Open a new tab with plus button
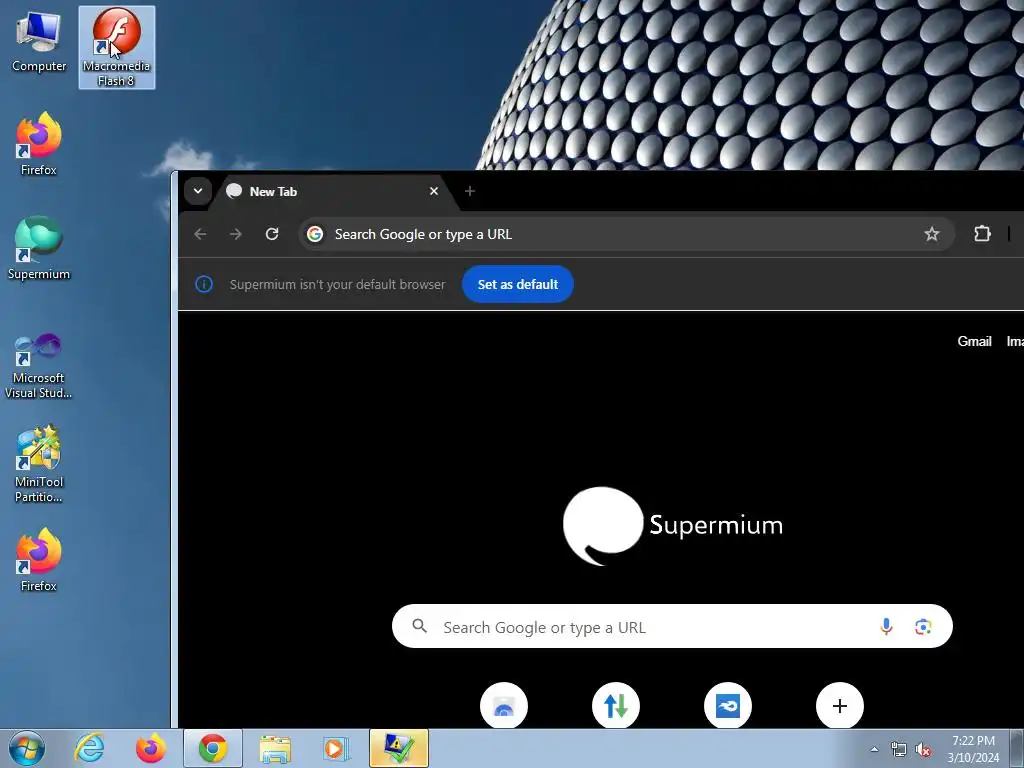1024x768 pixels. point(470,191)
